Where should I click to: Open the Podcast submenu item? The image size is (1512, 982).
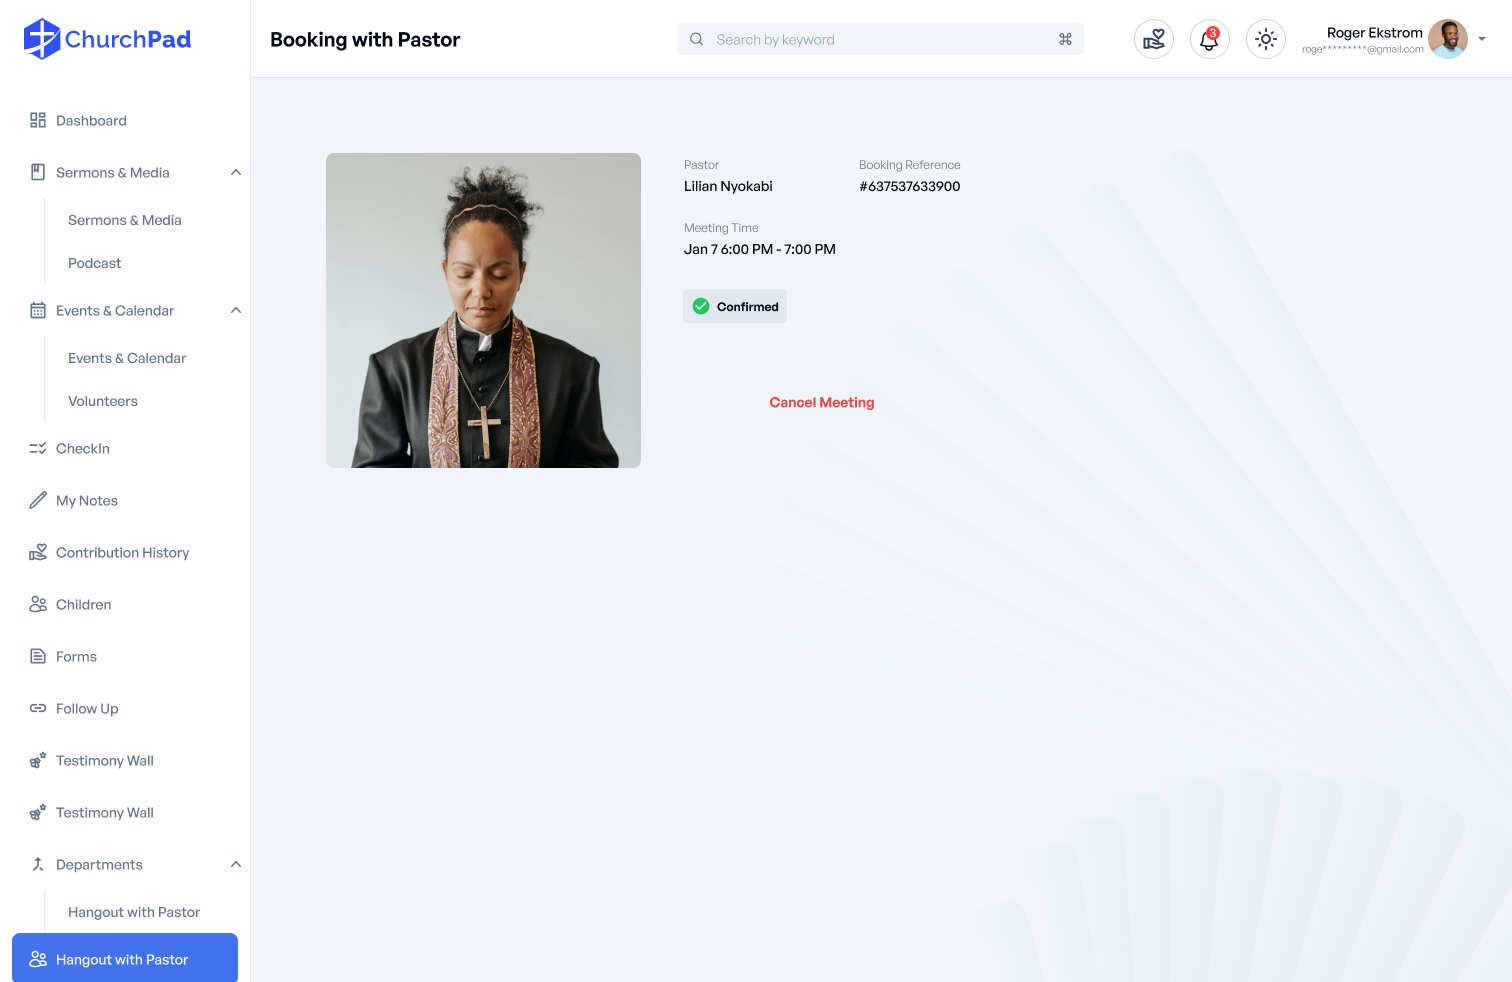tap(95, 263)
